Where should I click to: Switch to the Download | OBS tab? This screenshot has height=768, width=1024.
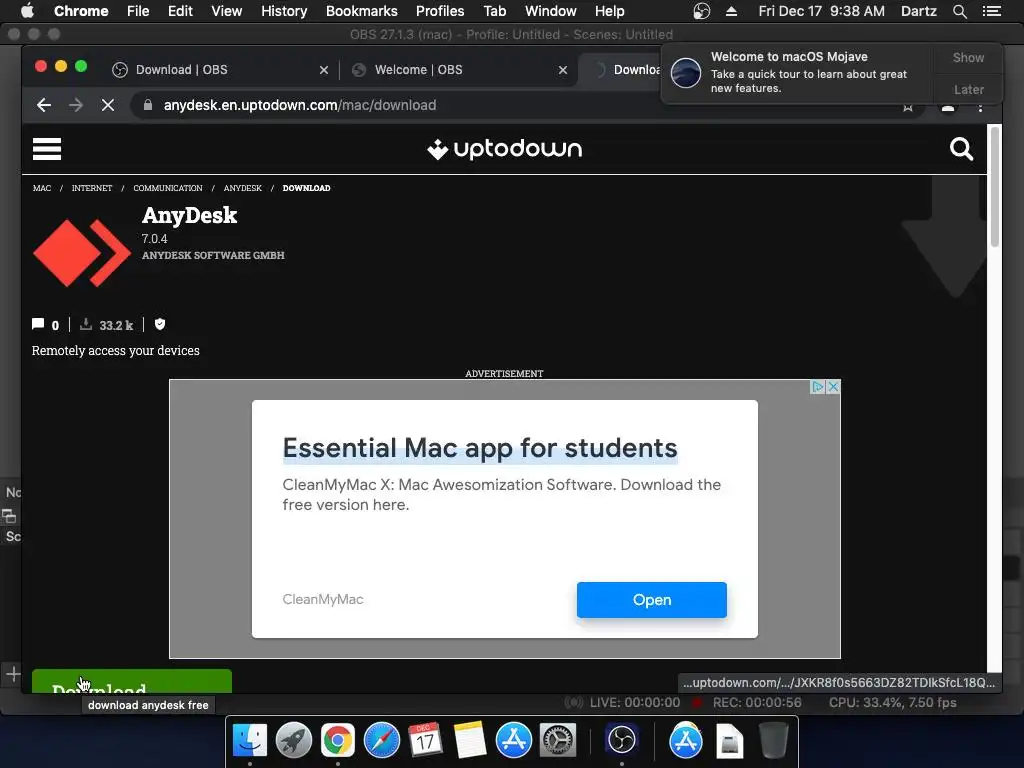click(182, 70)
